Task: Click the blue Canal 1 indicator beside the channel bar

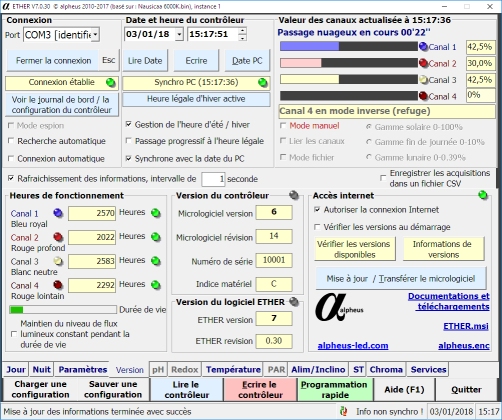Action: [423, 47]
